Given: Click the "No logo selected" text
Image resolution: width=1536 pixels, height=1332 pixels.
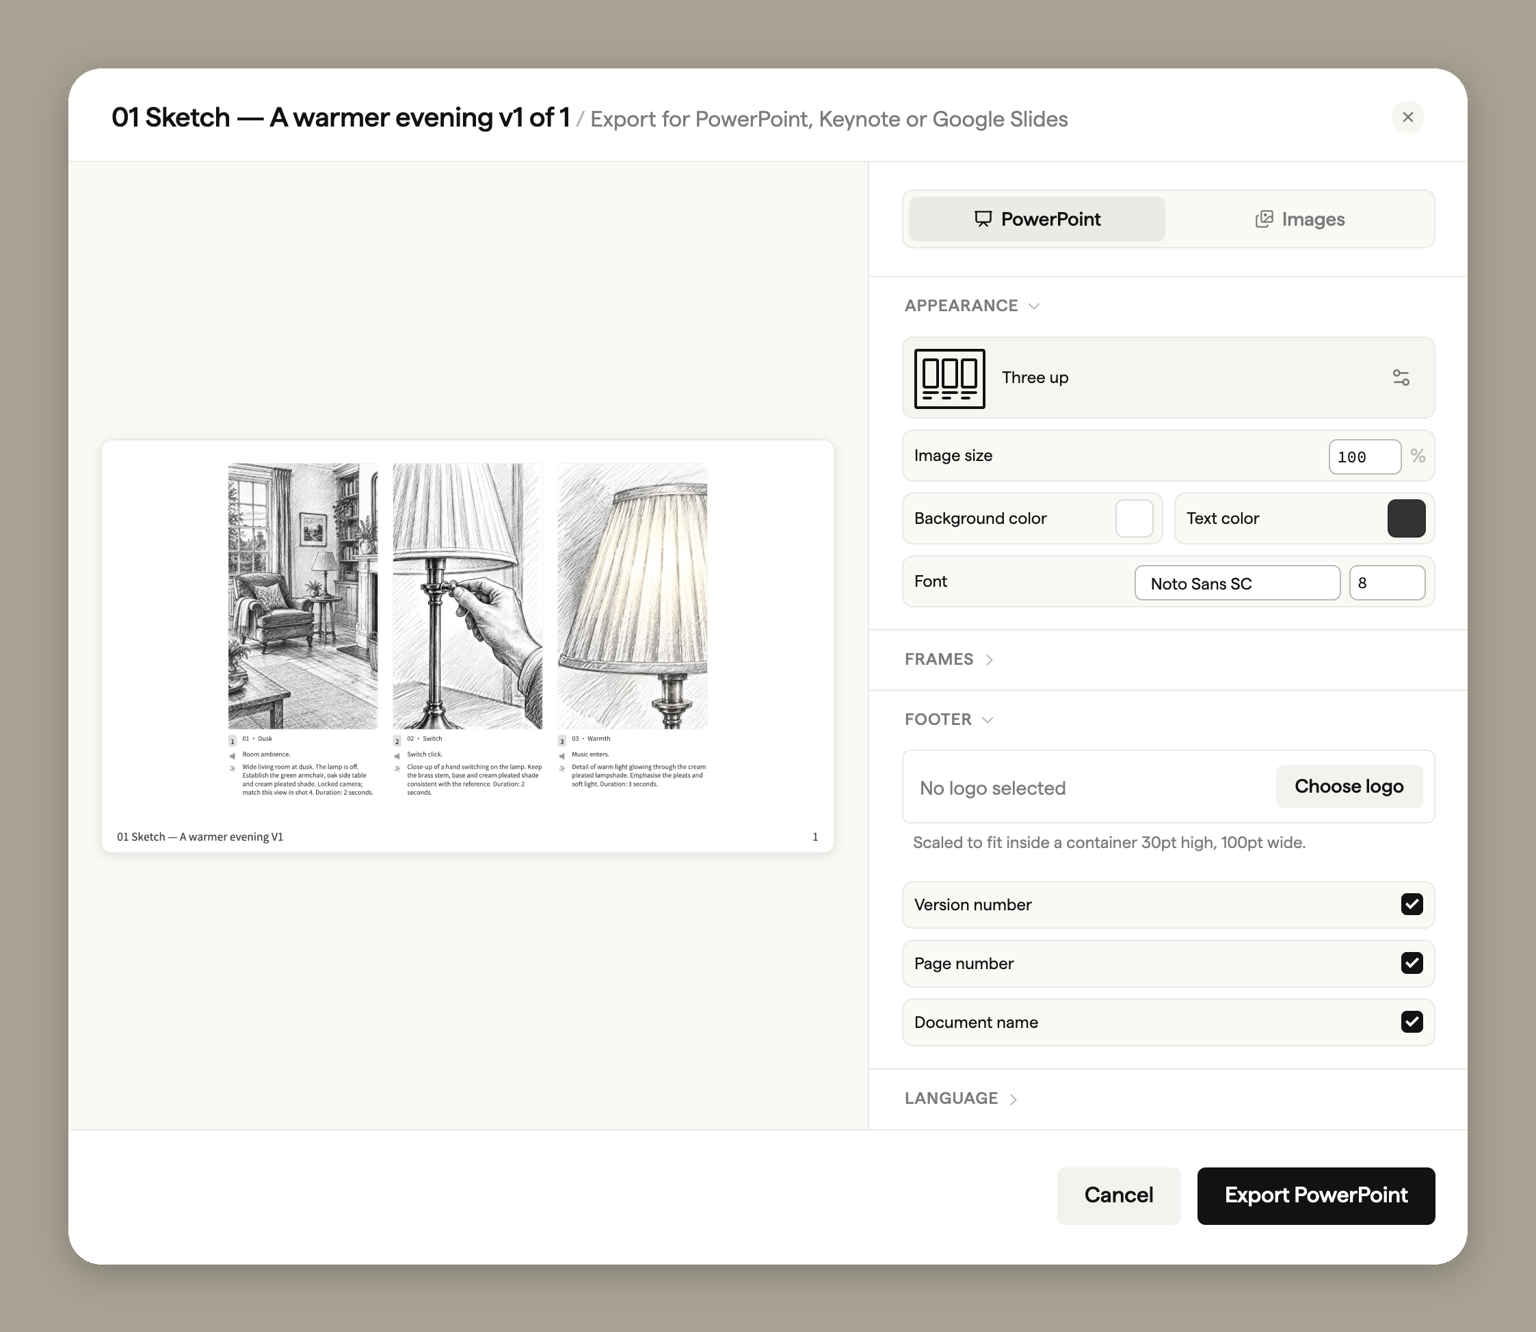Looking at the screenshot, I should pyautogui.click(x=992, y=788).
